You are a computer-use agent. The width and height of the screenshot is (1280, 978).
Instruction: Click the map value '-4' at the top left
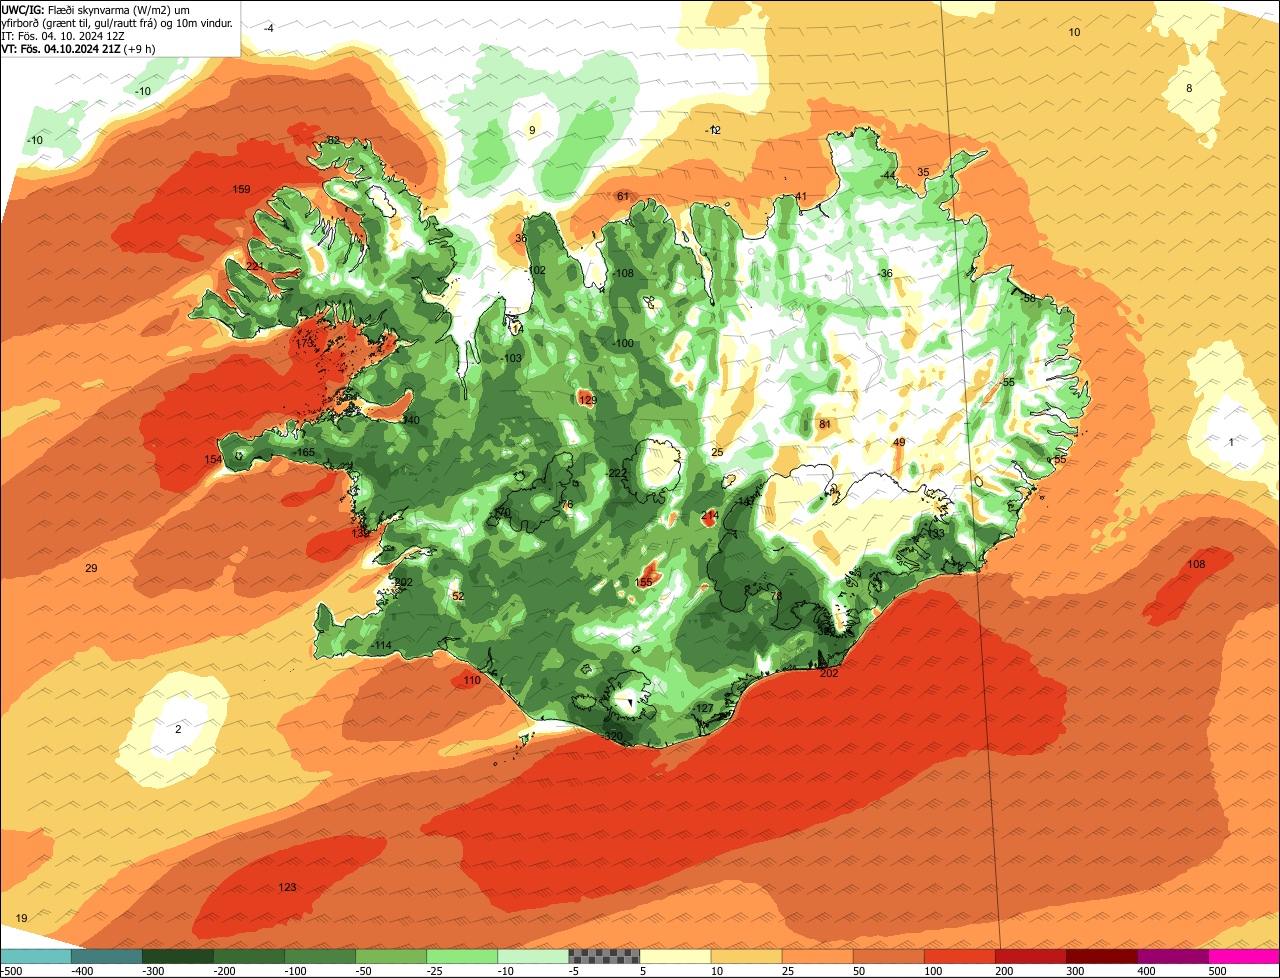268,28
